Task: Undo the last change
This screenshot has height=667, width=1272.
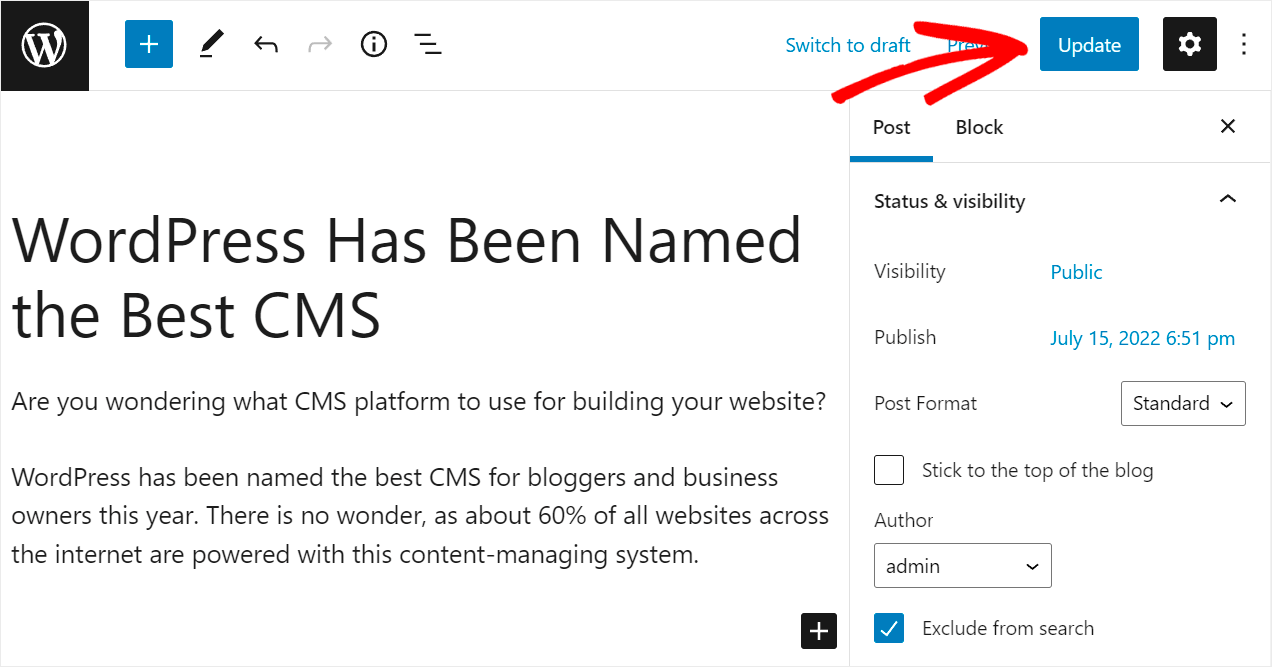Action: click(x=265, y=45)
